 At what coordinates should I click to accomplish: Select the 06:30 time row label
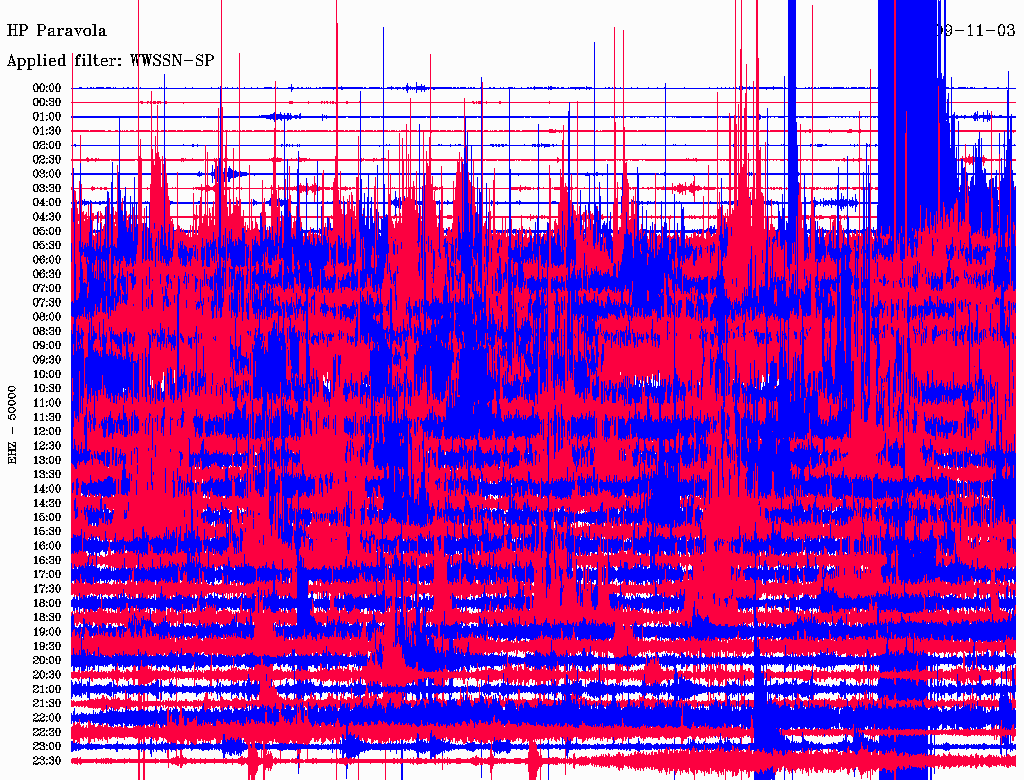(47, 274)
